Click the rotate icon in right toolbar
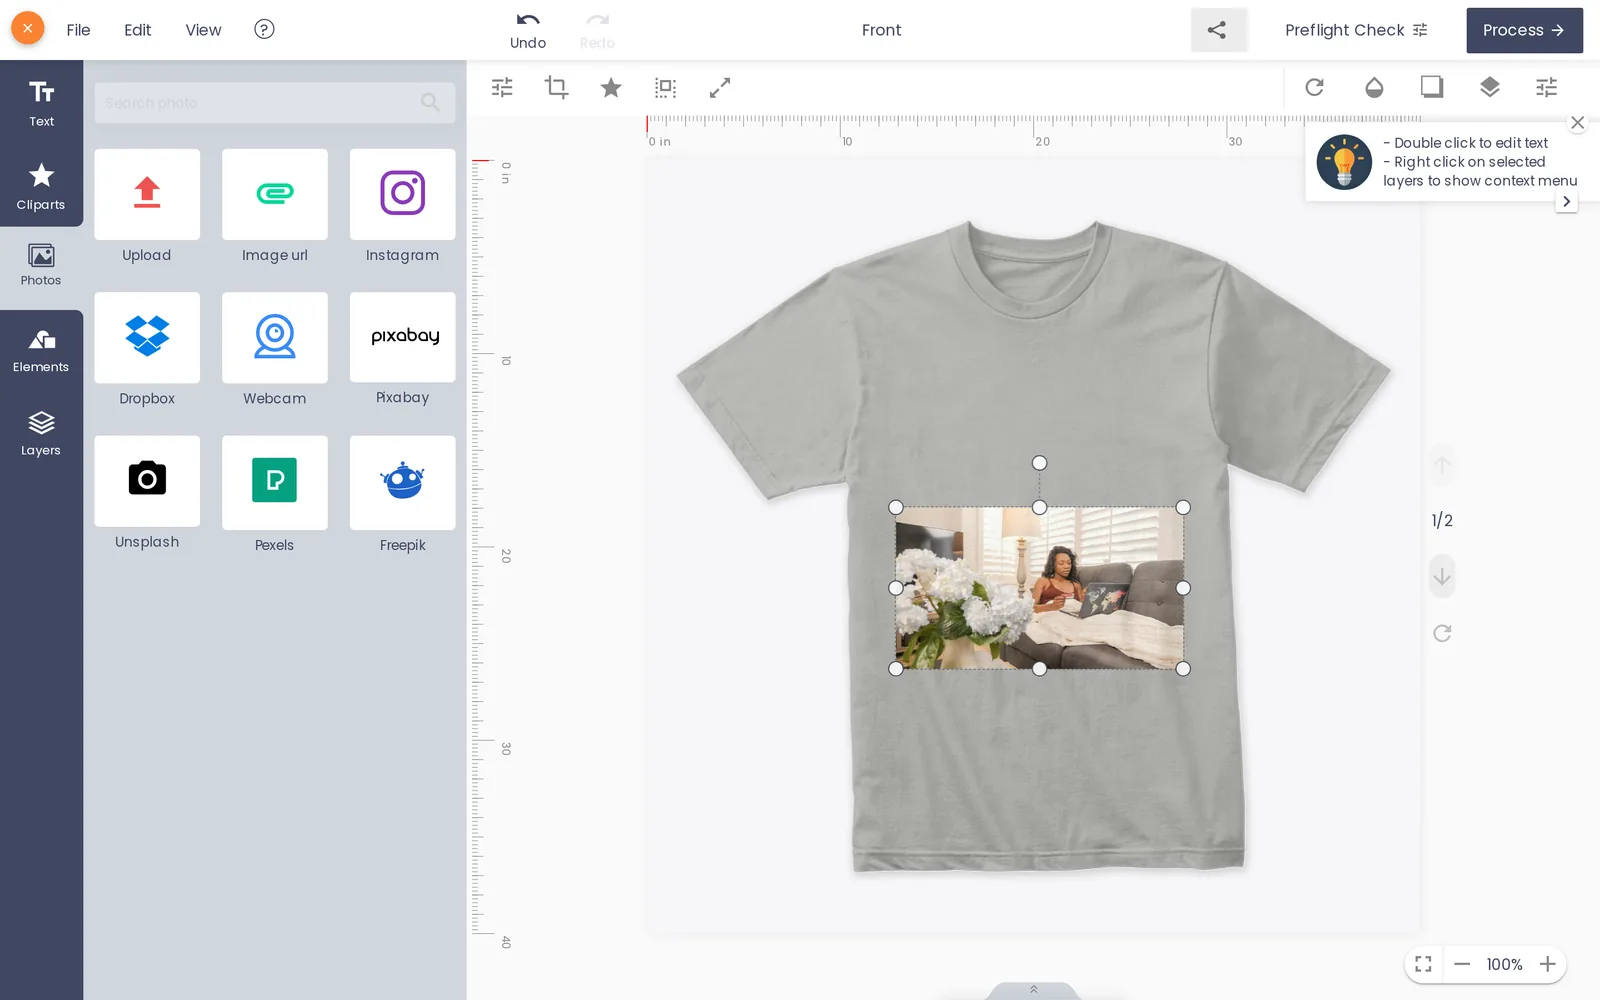 pyautogui.click(x=1315, y=87)
